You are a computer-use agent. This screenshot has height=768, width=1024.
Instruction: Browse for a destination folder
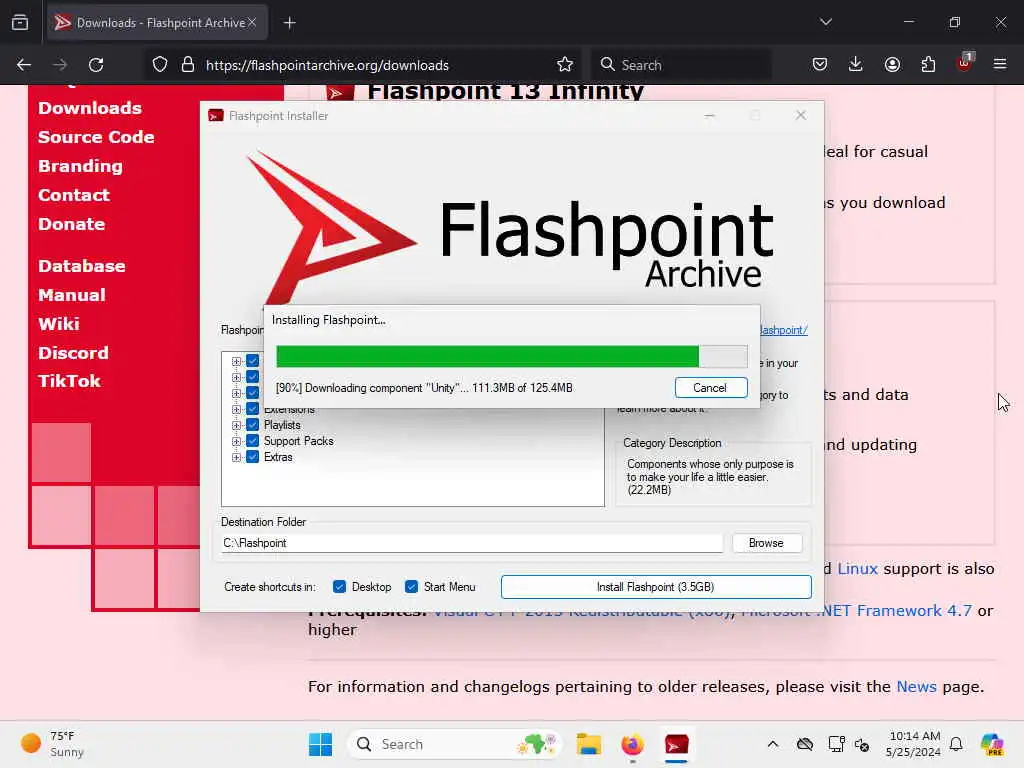tap(767, 543)
